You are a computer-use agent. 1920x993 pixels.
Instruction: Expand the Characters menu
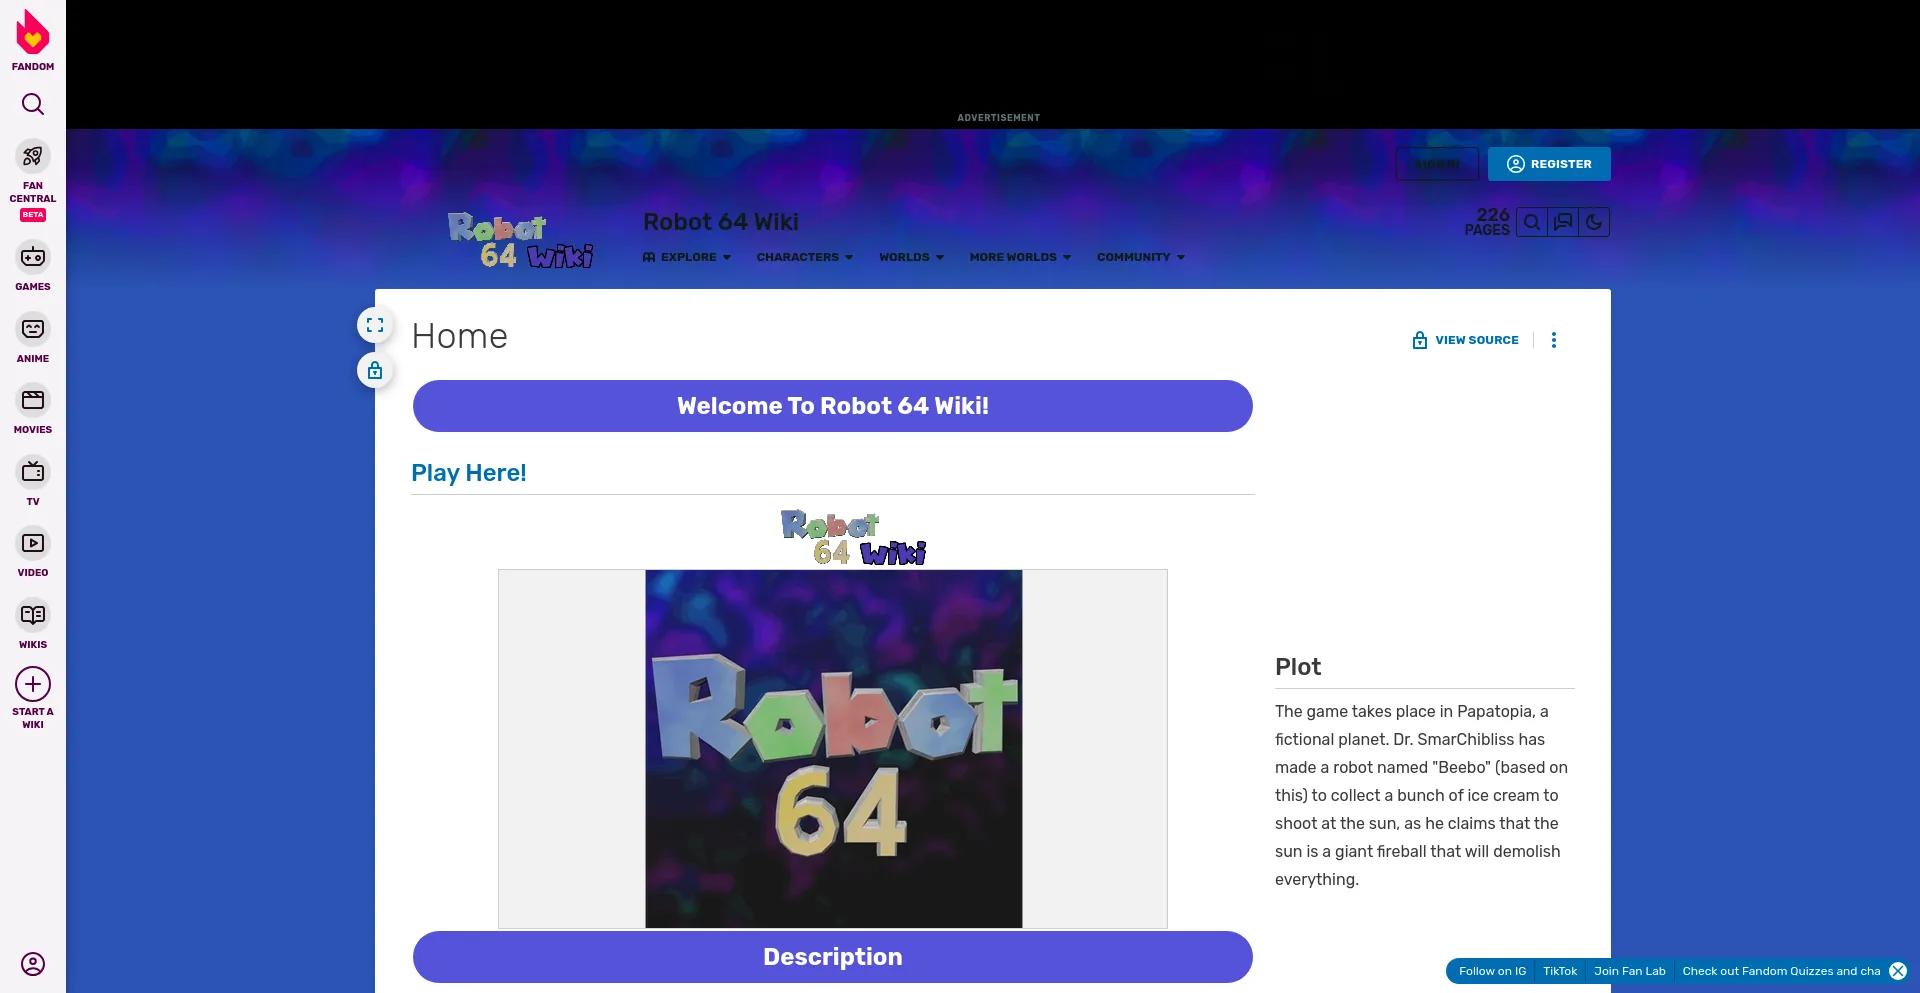tap(805, 257)
